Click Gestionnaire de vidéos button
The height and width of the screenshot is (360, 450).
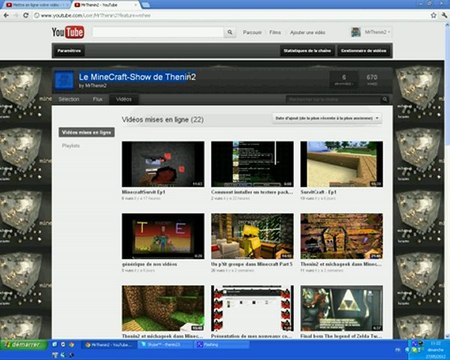363,51
